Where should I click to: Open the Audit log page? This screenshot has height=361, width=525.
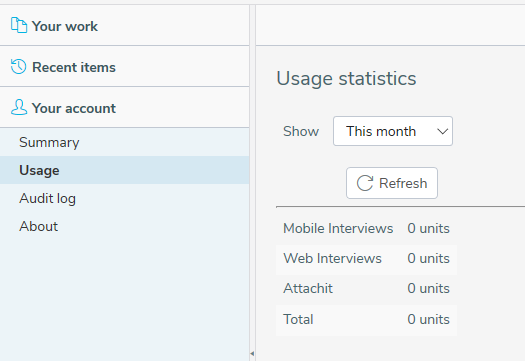tap(125, 198)
